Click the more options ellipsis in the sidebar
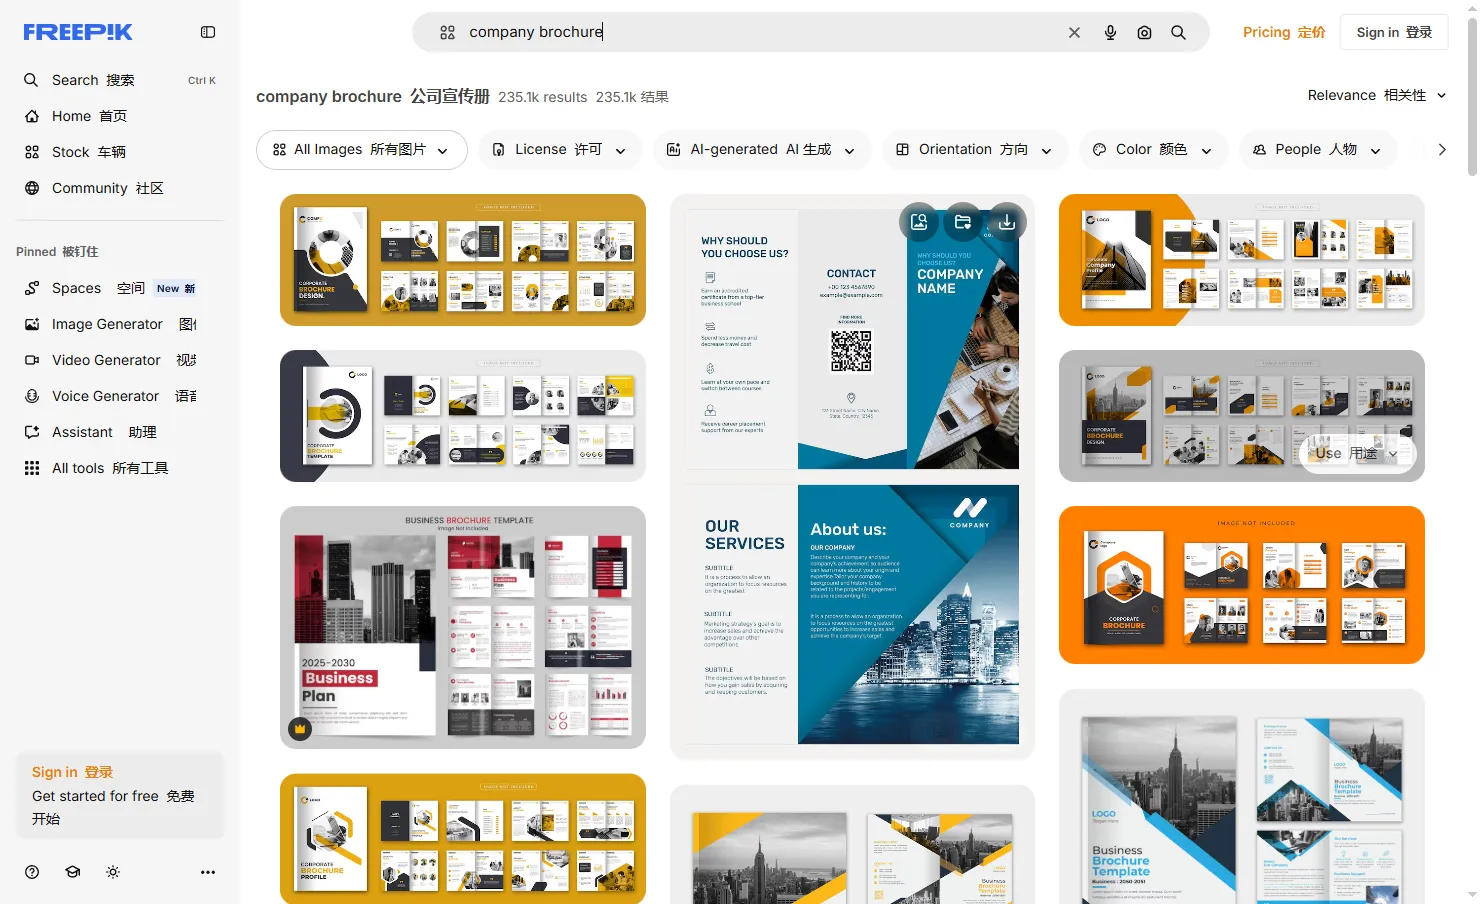The width and height of the screenshot is (1480, 904). click(208, 872)
